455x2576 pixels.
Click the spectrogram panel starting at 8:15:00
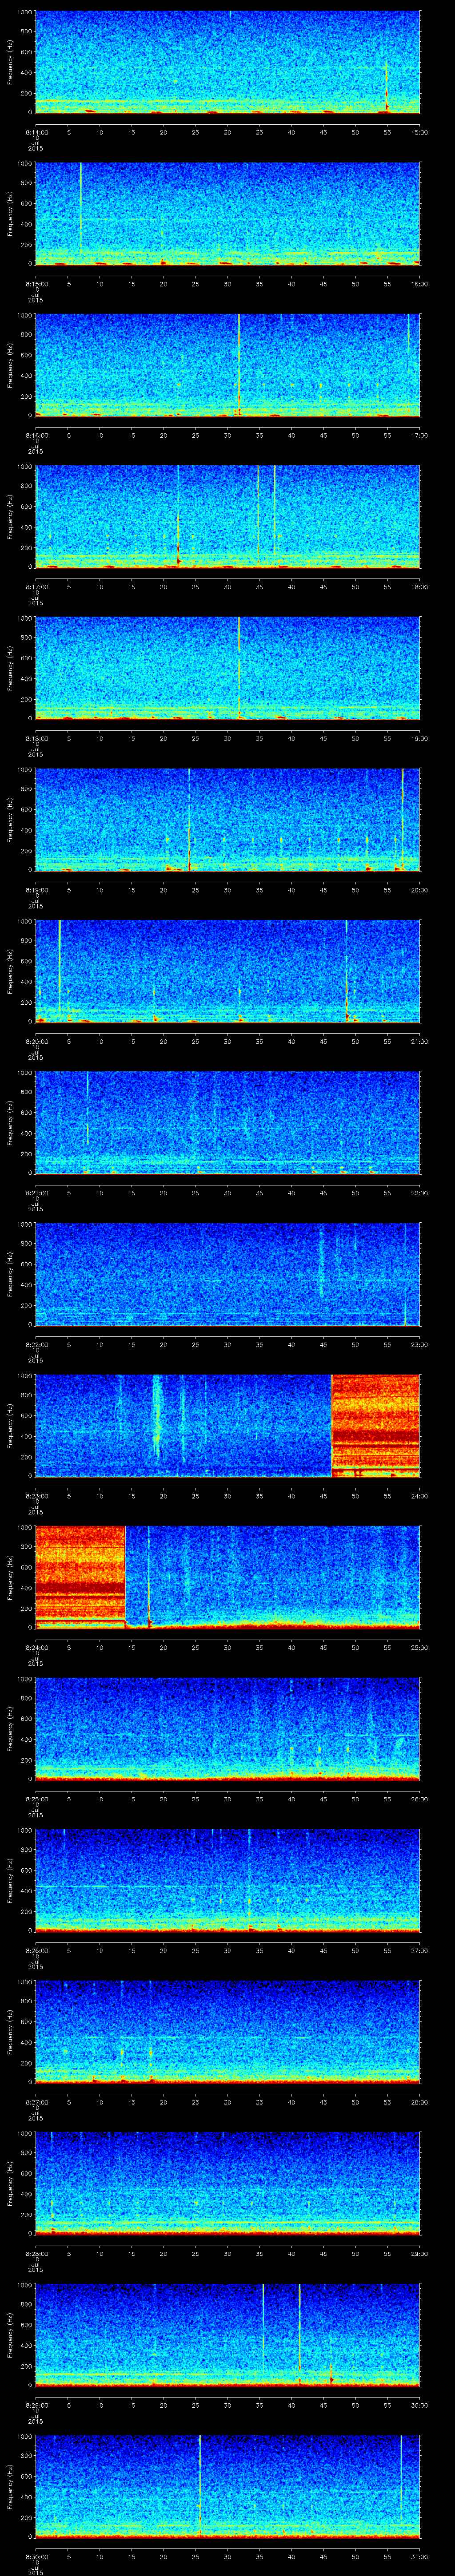coord(227,214)
